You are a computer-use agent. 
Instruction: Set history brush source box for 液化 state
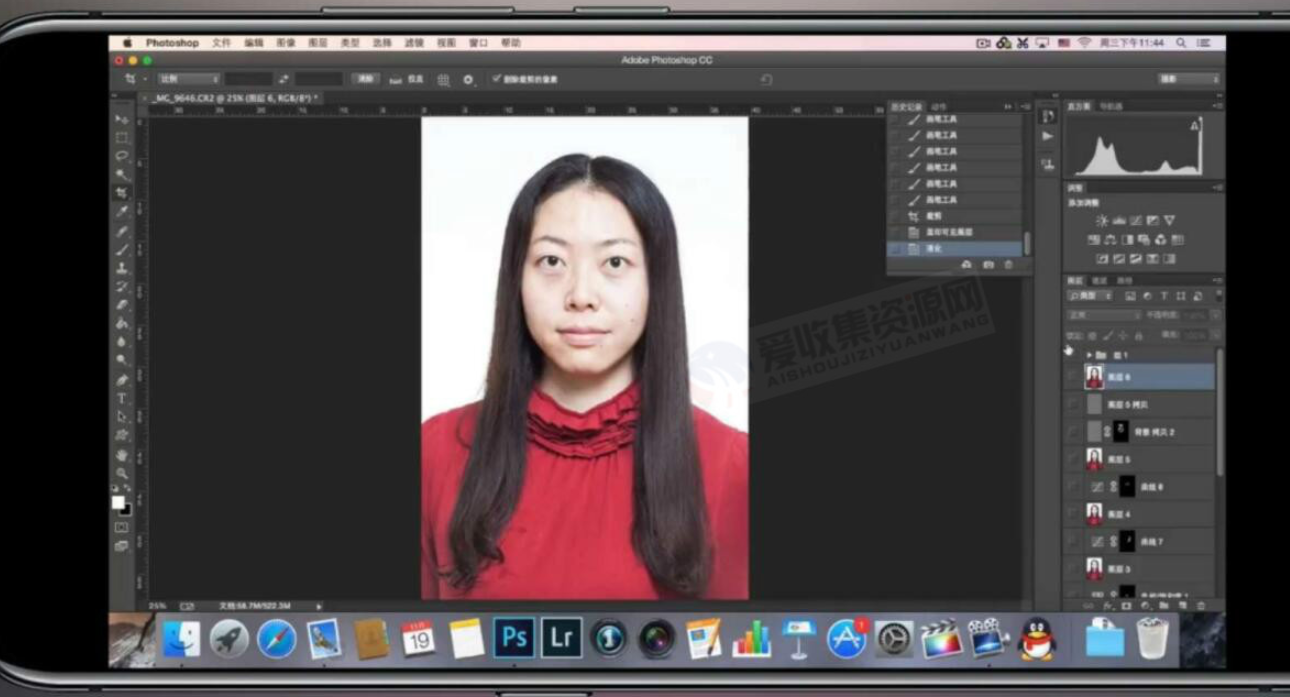pyautogui.click(x=895, y=248)
